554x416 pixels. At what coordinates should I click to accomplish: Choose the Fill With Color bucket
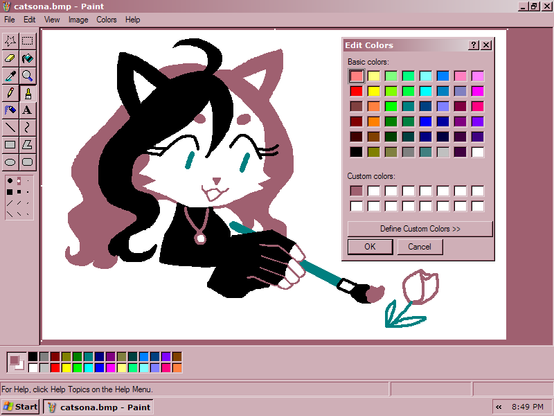point(28,58)
